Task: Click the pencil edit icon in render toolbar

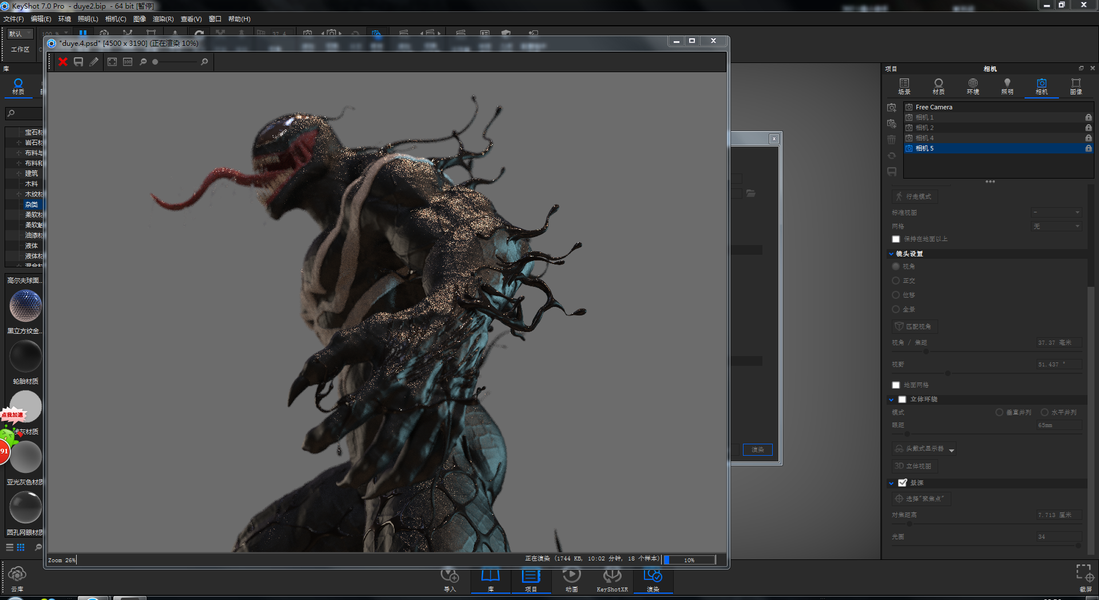Action: pos(94,62)
